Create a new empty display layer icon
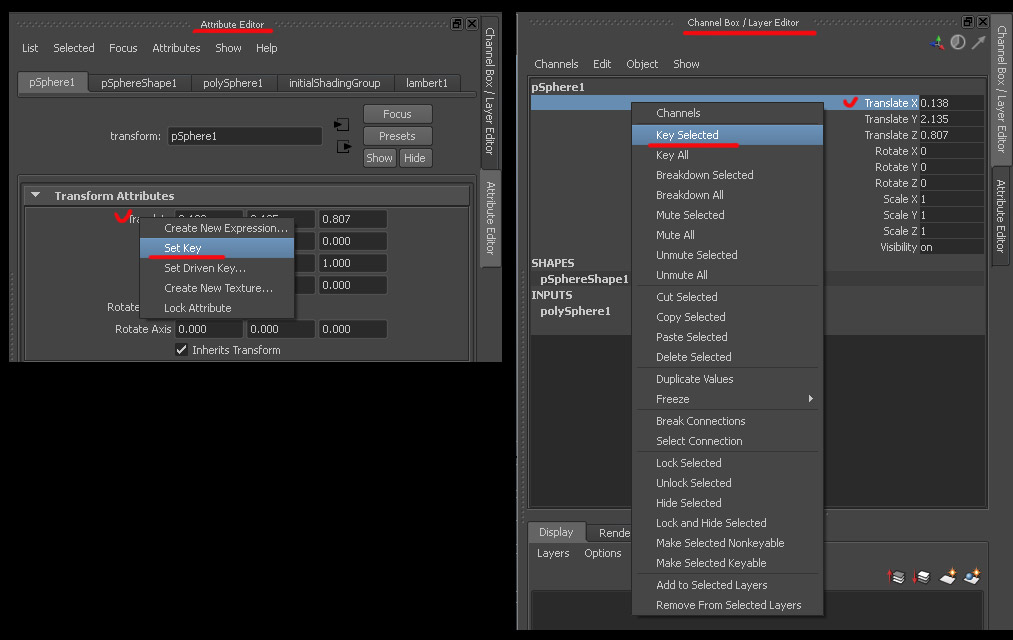This screenshot has height=640, width=1013. 947,577
